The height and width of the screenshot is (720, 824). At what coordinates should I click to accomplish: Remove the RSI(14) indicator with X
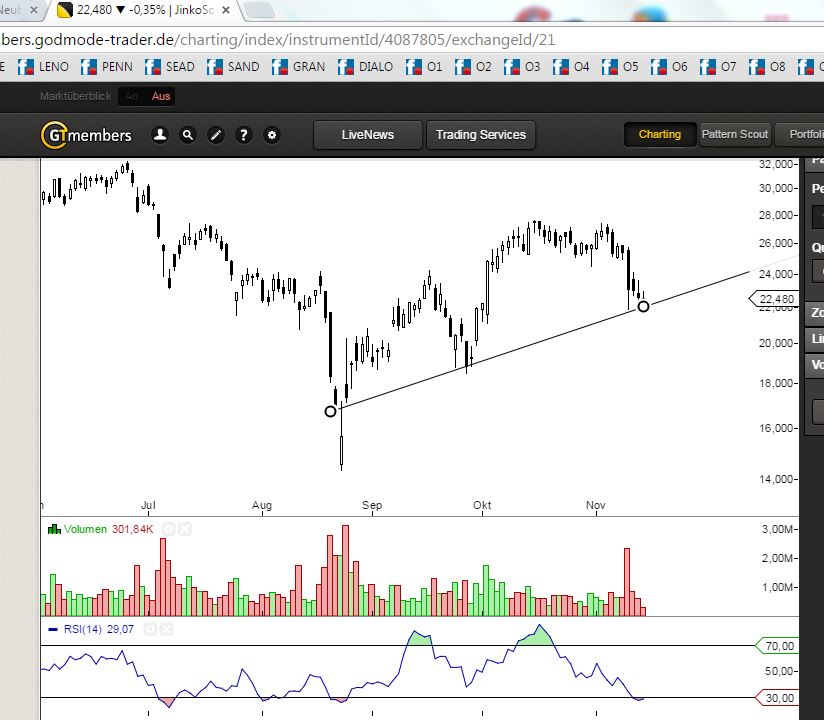tap(166, 629)
